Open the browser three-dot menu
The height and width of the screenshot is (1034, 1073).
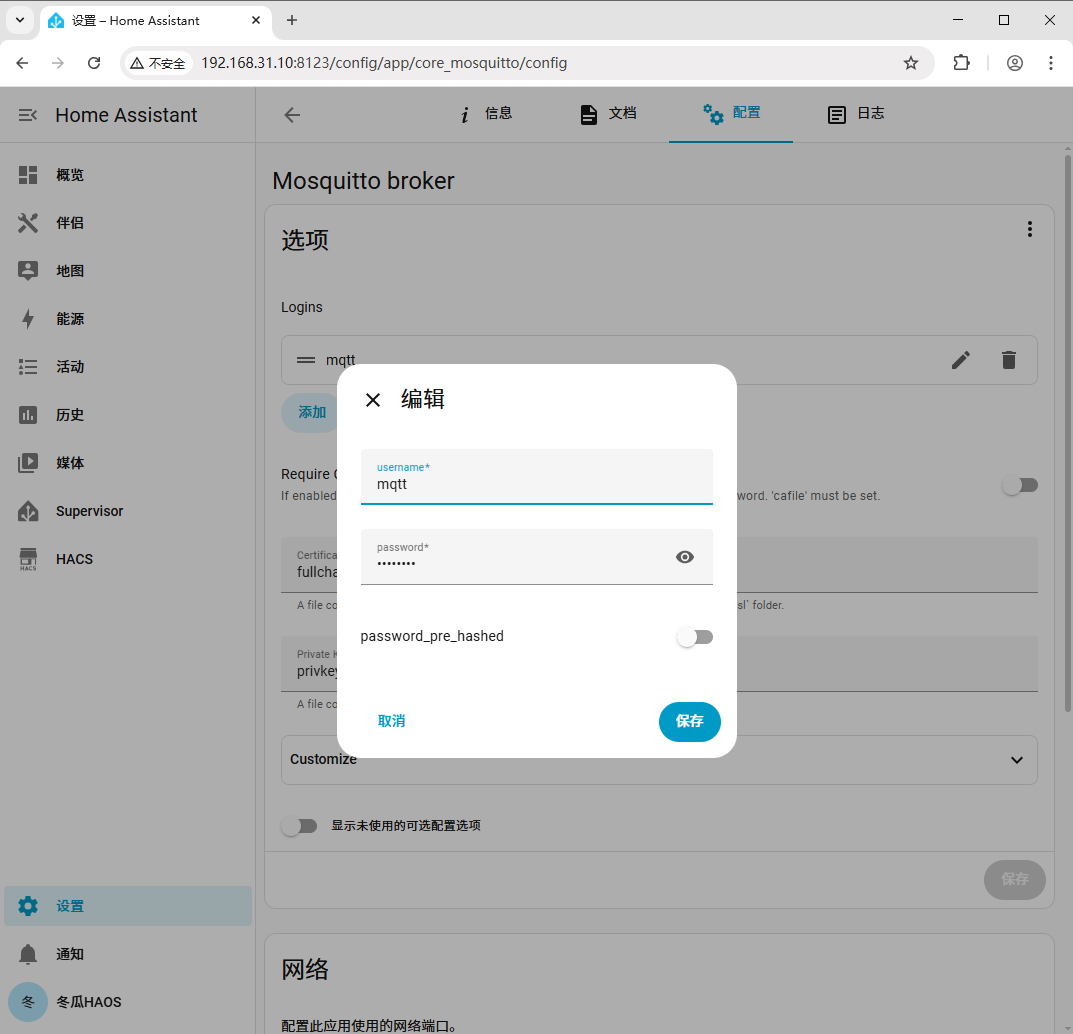pyautogui.click(x=1050, y=63)
